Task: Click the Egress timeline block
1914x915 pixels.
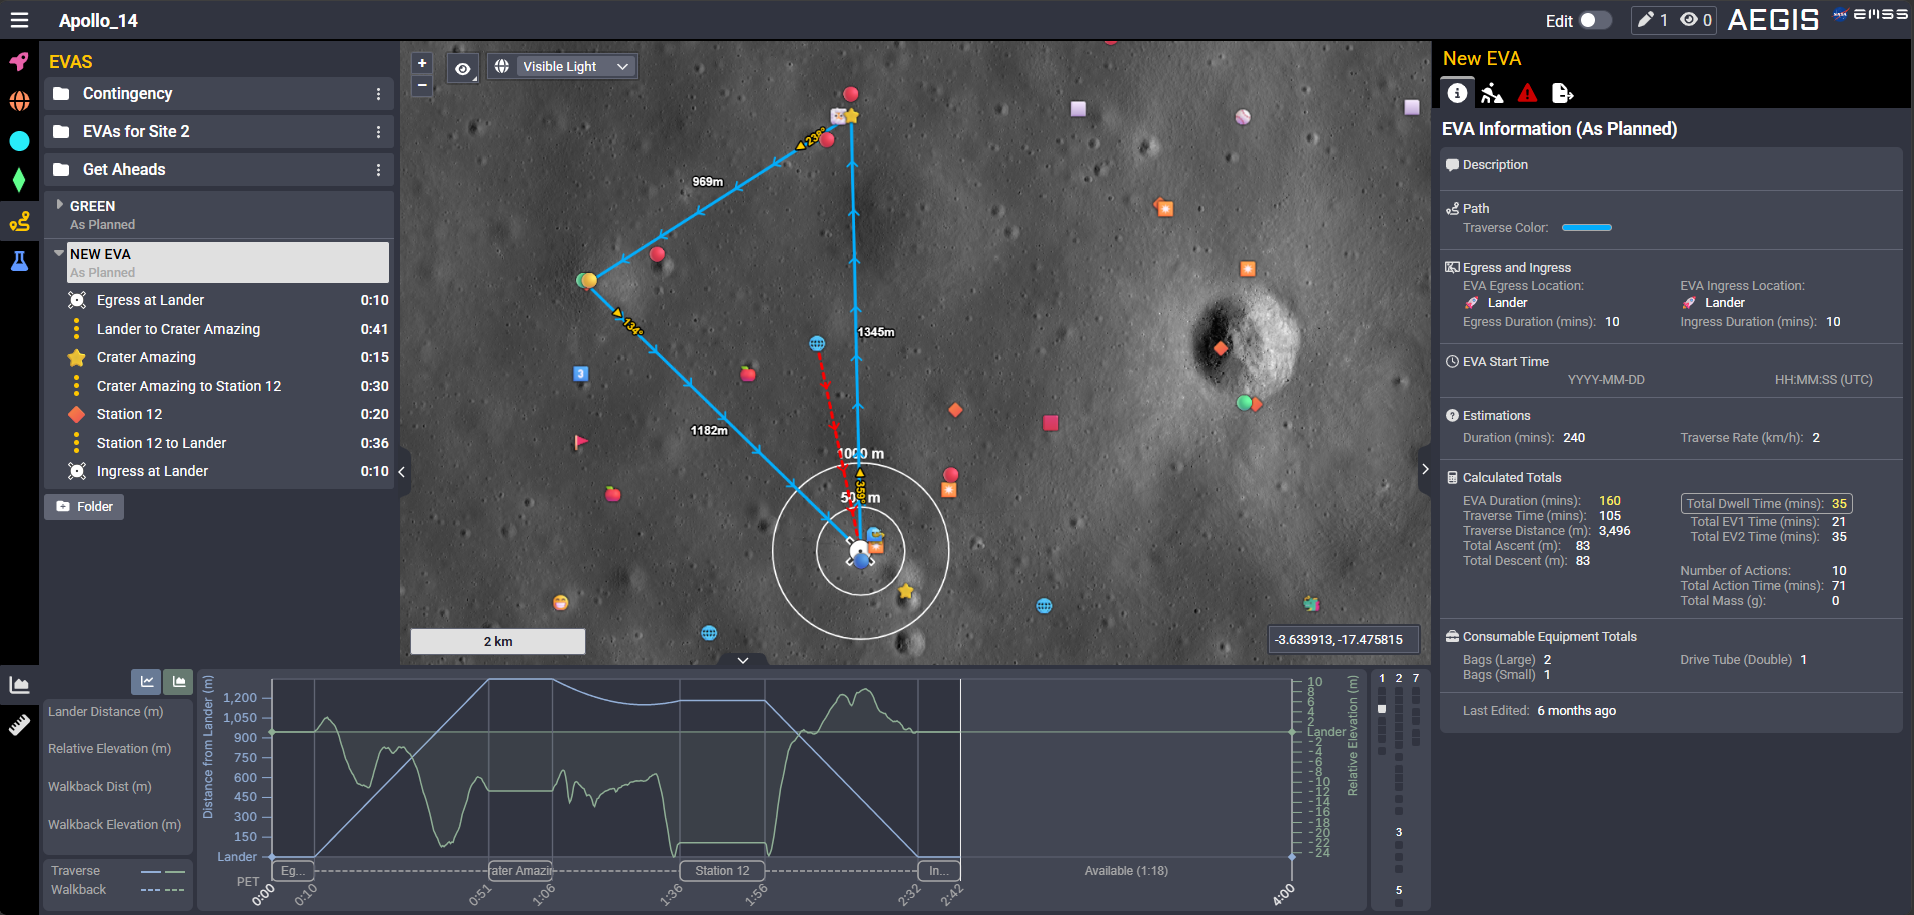Action: pyautogui.click(x=293, y=871)
